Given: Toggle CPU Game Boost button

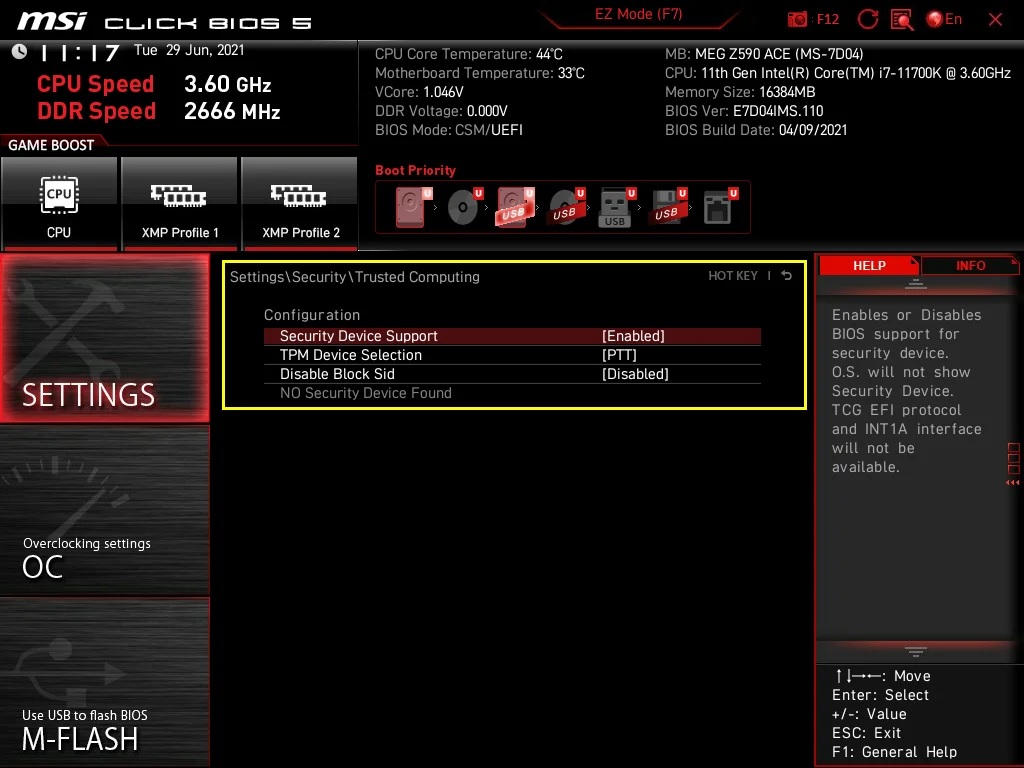Looking at the screenshot, I should [59, 204].
